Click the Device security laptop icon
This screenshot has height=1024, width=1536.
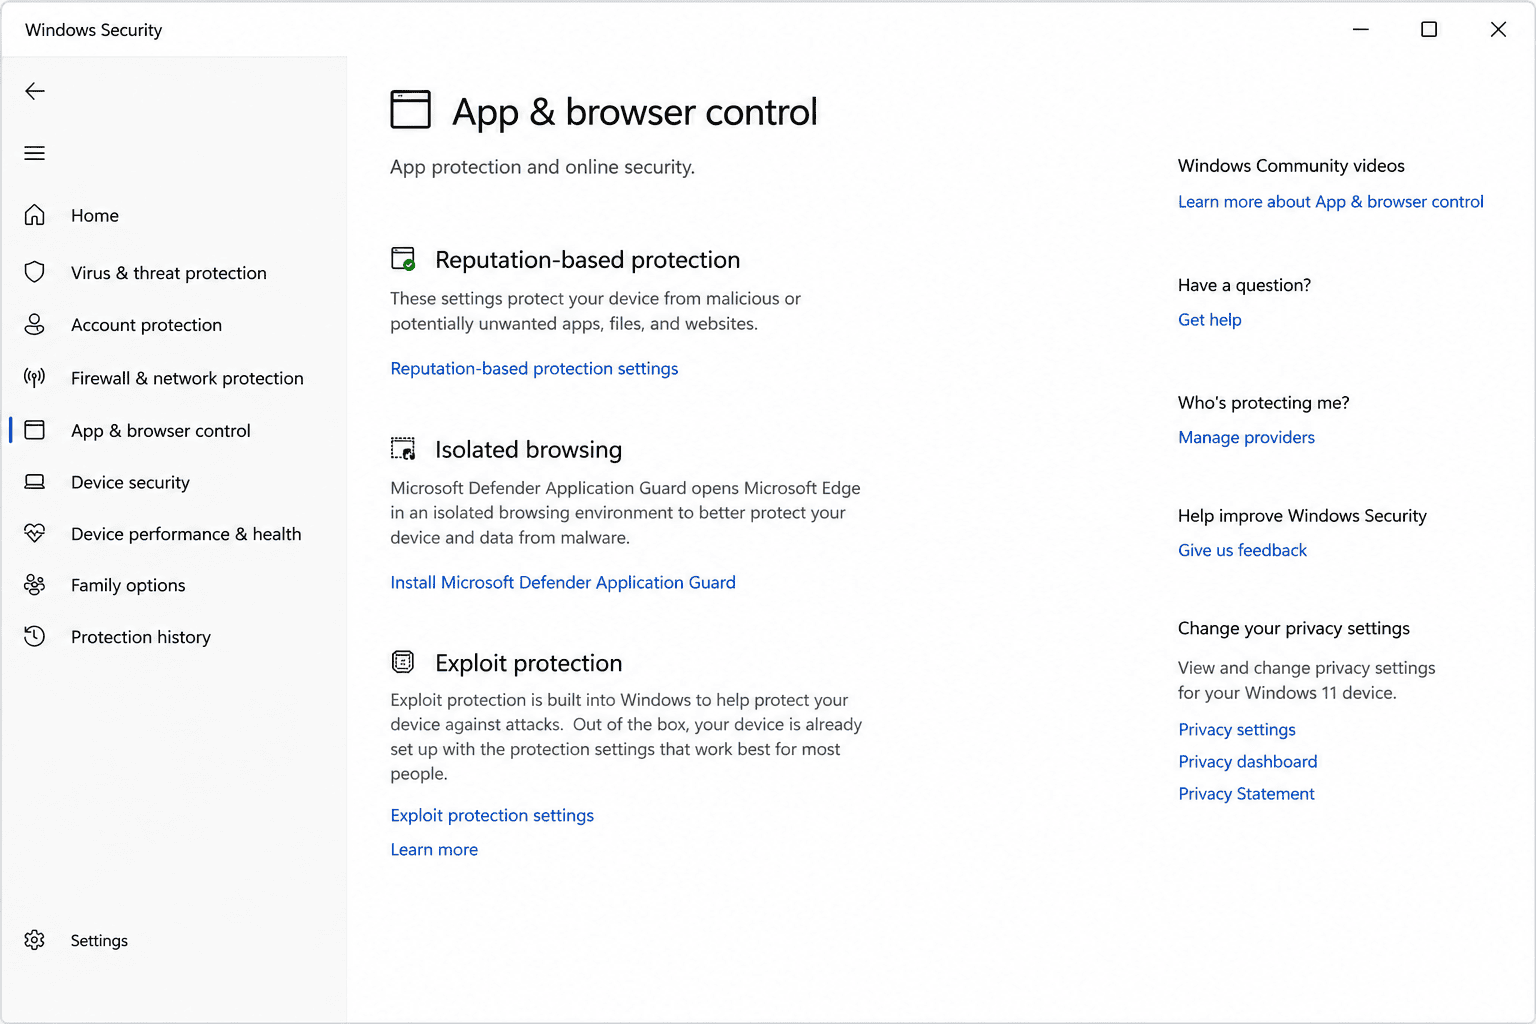[x=35, y=482]
